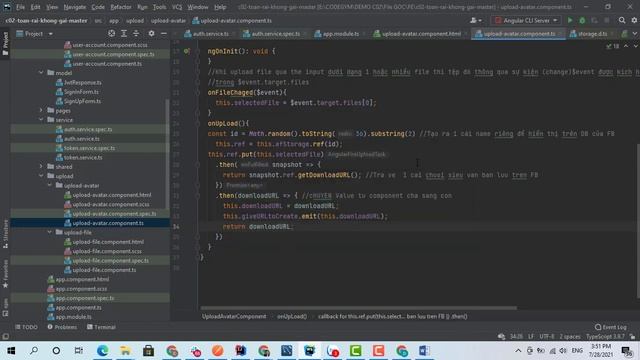Launch Microsoft Edge from taskbar
640x360 pixels.
click(x=102, y=351)
